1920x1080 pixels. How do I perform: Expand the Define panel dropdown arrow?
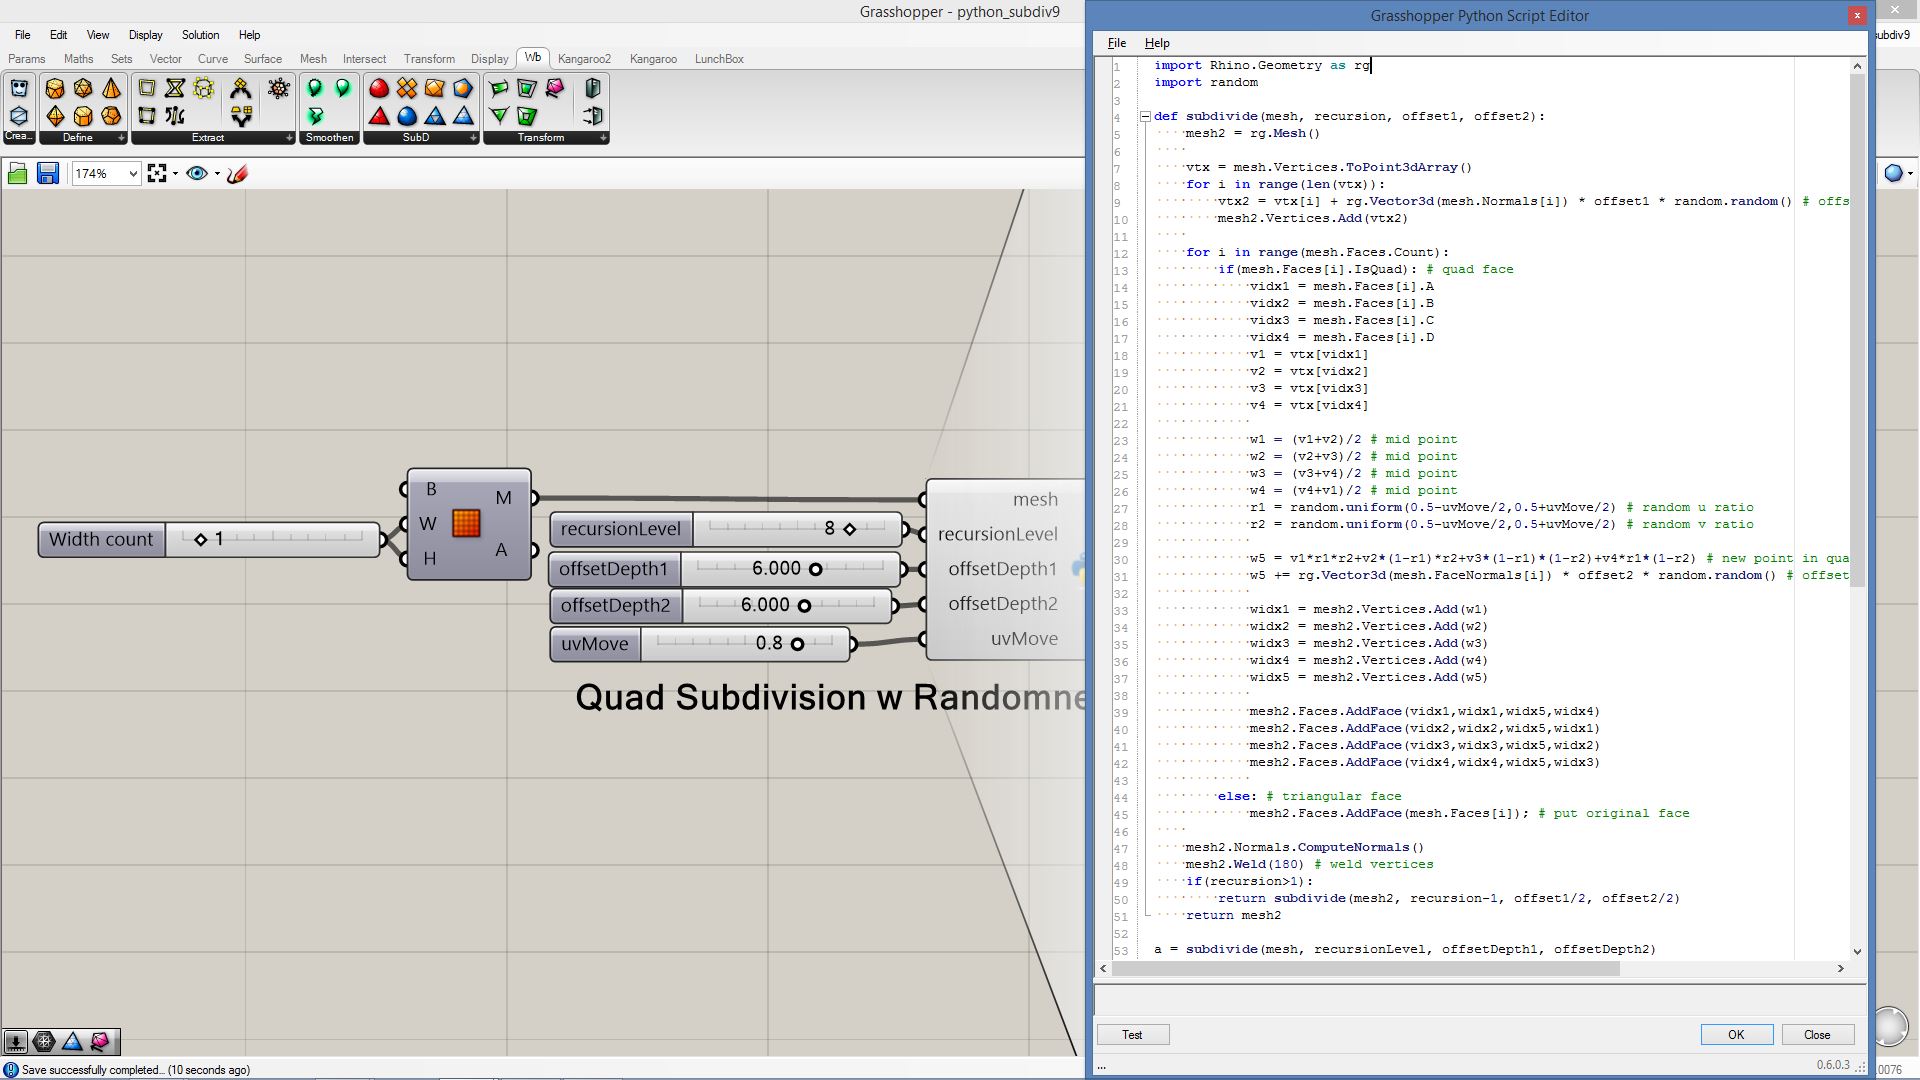121,138
